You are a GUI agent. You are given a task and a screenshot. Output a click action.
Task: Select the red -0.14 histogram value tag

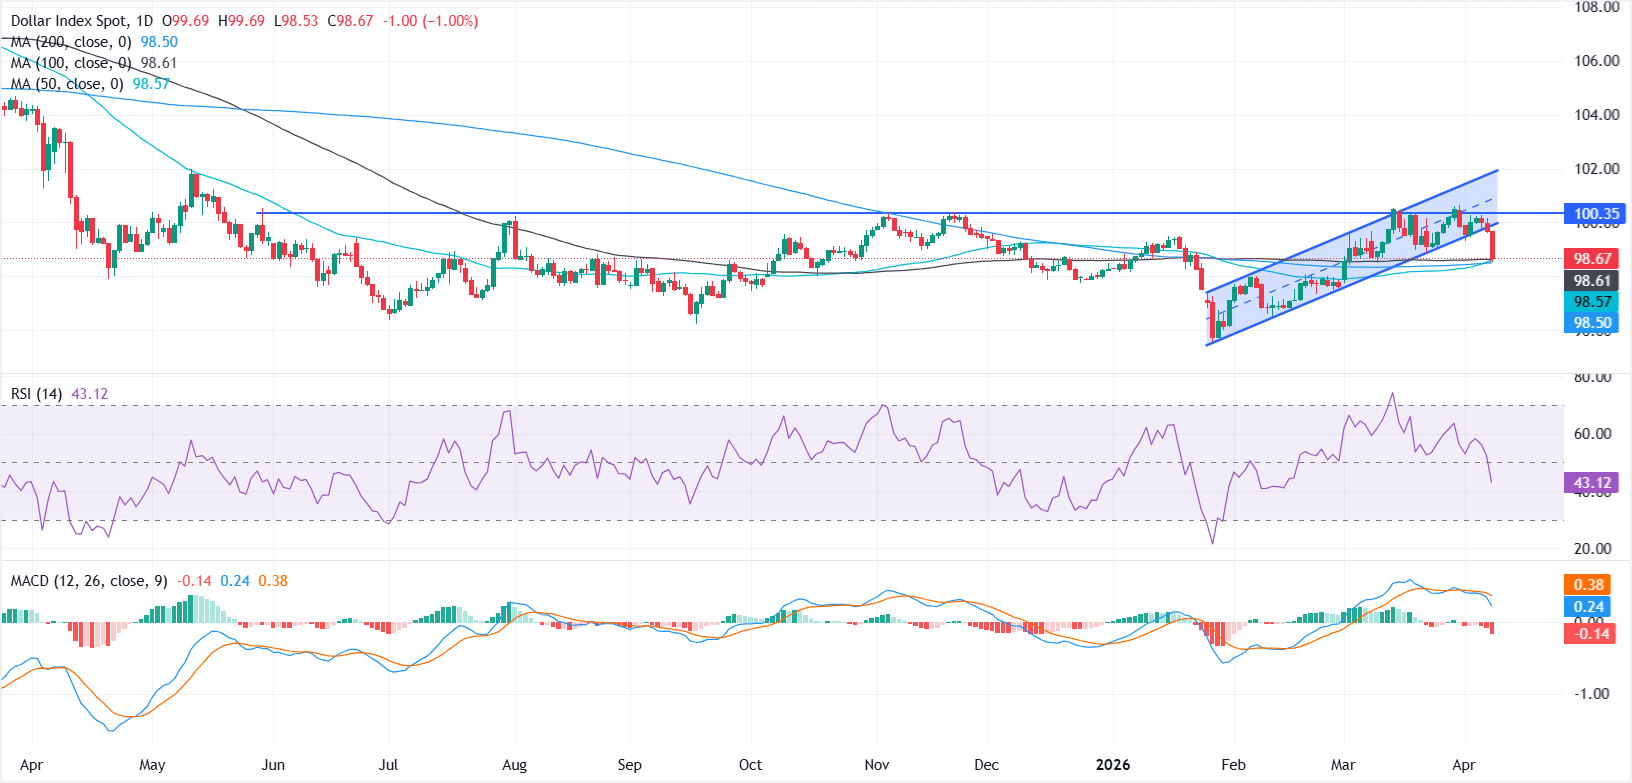click(x=1588, y=634)
